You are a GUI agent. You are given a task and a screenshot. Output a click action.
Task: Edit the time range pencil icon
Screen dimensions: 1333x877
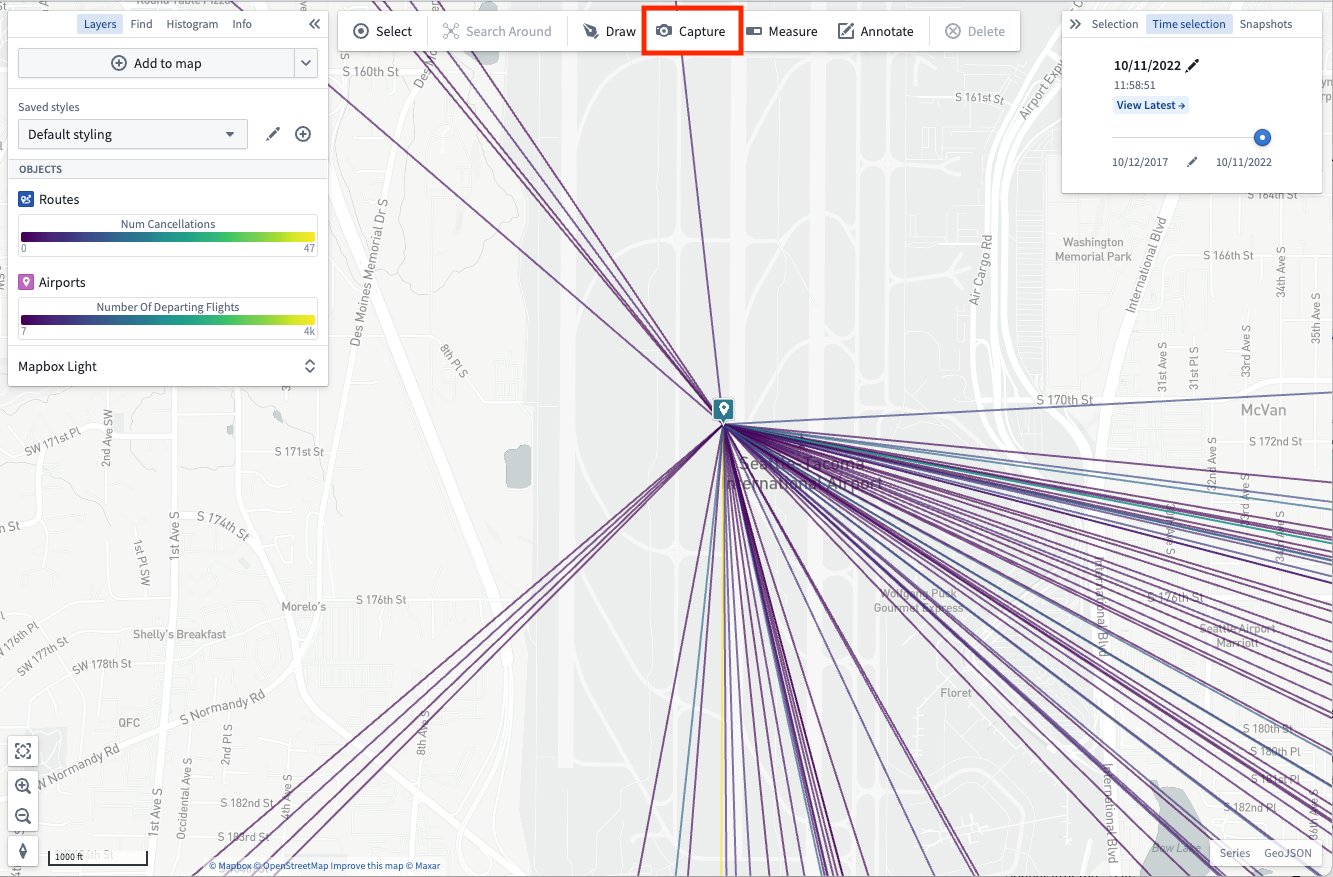tap(1192, 161)
